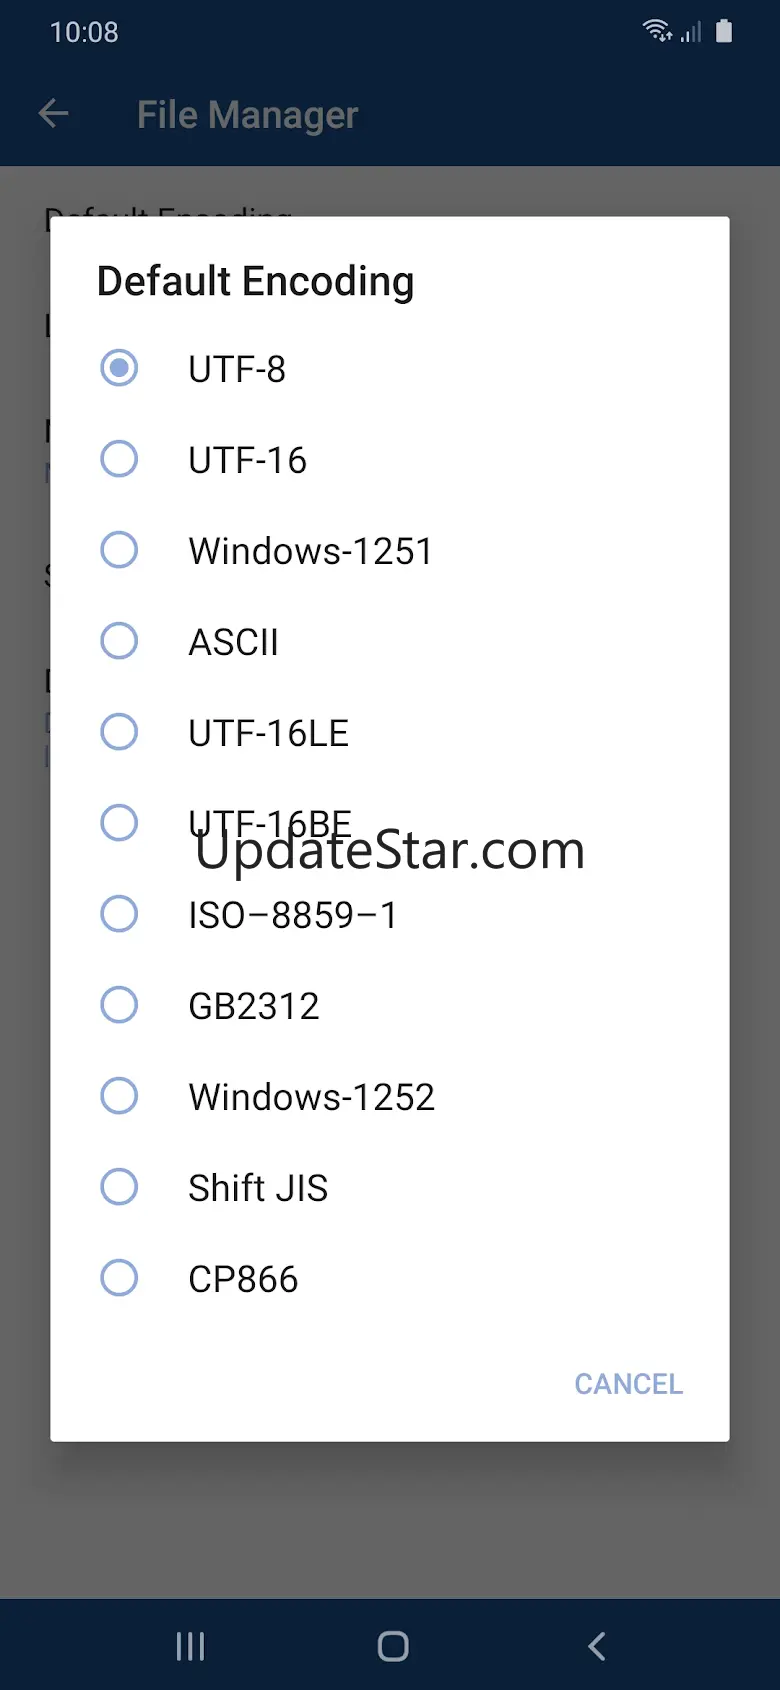Viewport: 780px width, 1690px height.
Task: Pick the ASCII encoding radio button
Action: [x=119, y=641]
